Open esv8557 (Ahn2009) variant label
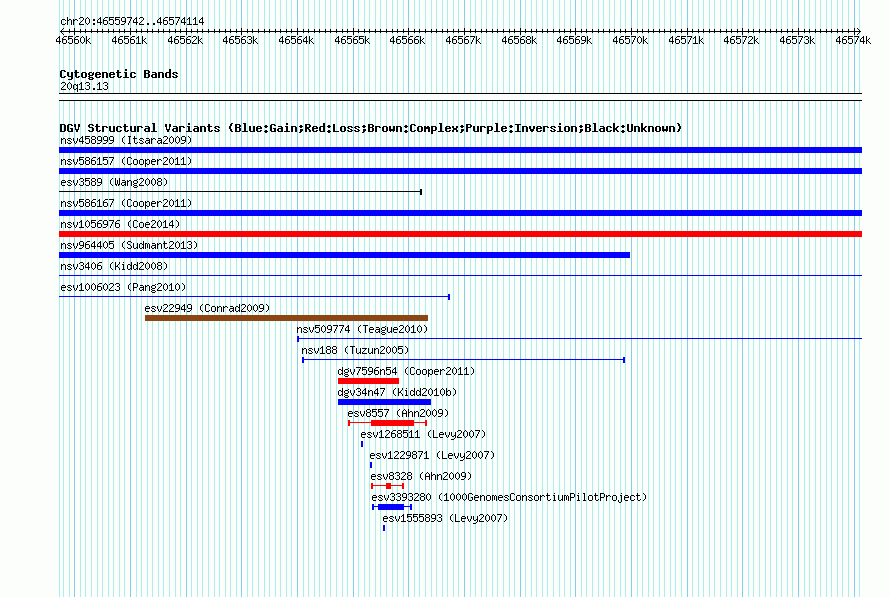Viewport: 890px width, 597px height. (x=398, y=413)
